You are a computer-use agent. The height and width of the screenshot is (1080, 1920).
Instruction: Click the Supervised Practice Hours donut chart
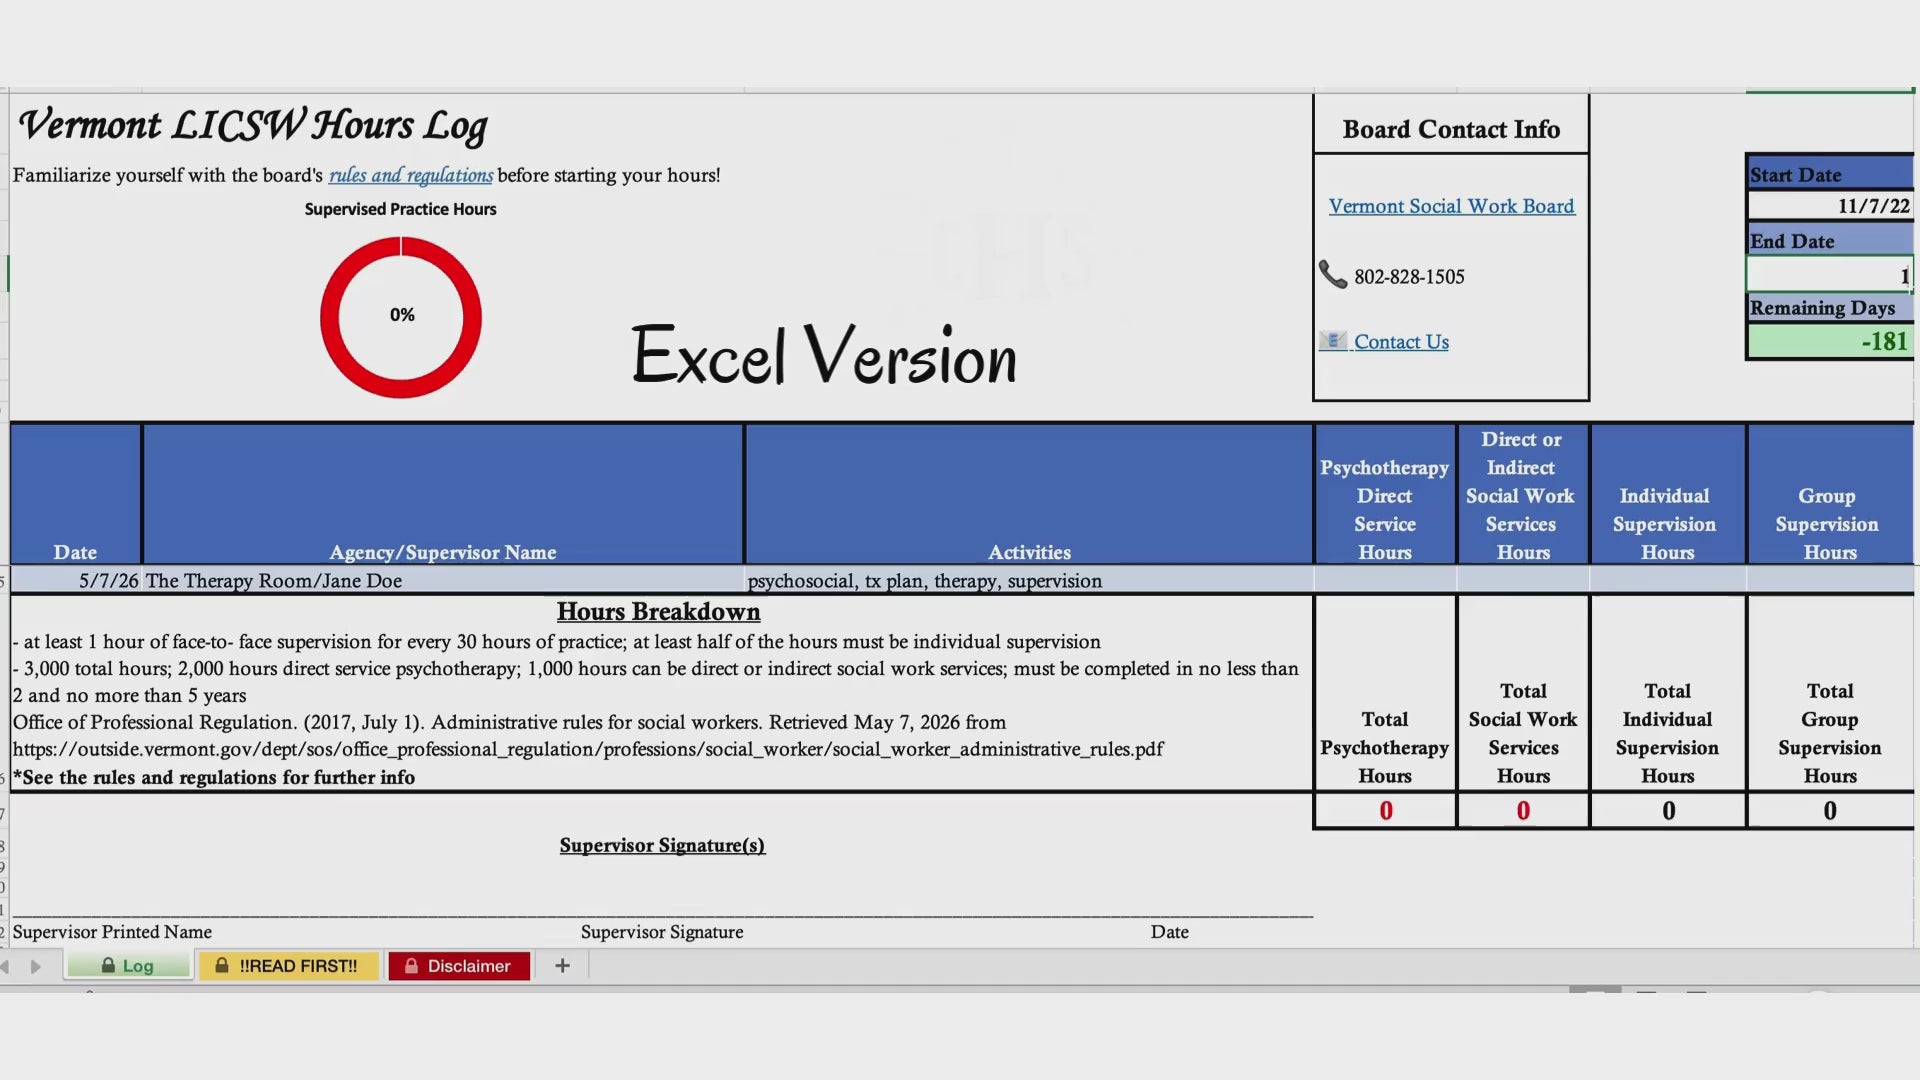coord(401,317)
